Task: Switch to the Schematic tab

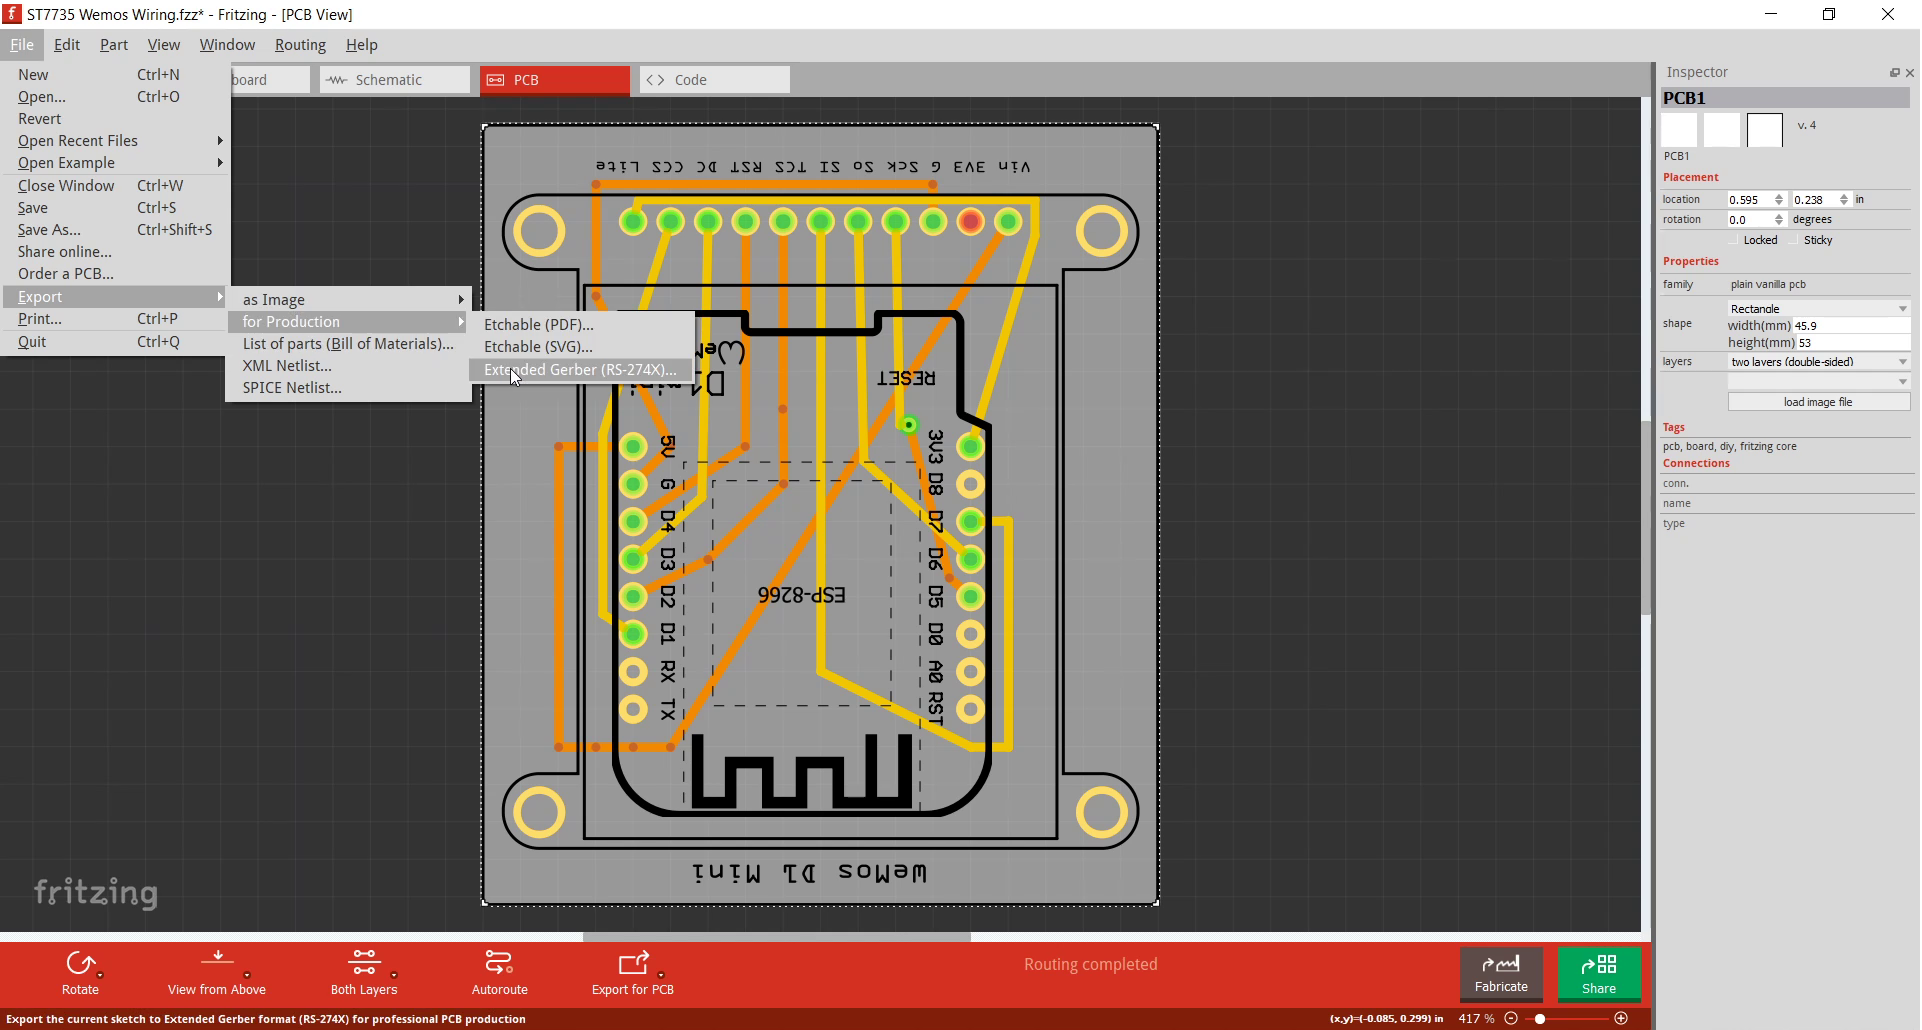Action: (395, 80)
